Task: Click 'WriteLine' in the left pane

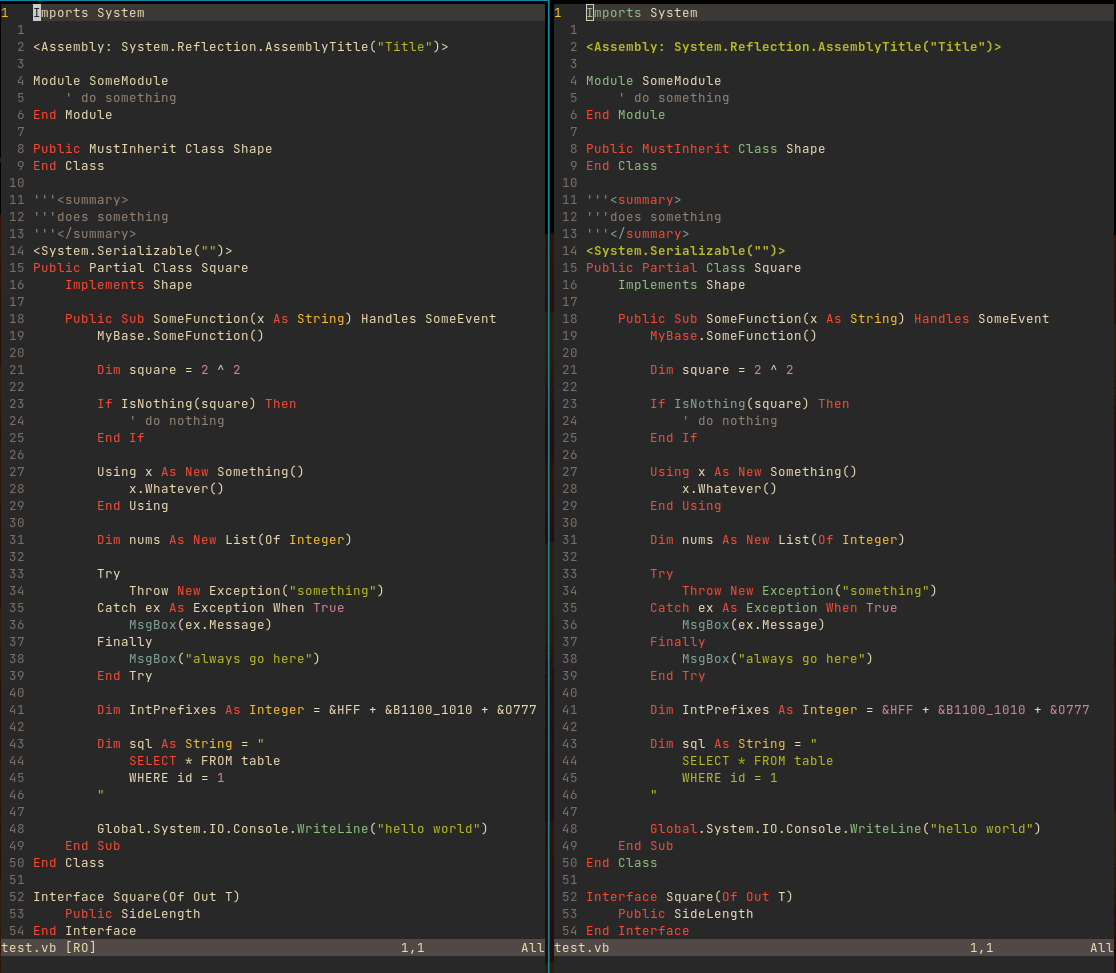Action: tap(333, 829)
